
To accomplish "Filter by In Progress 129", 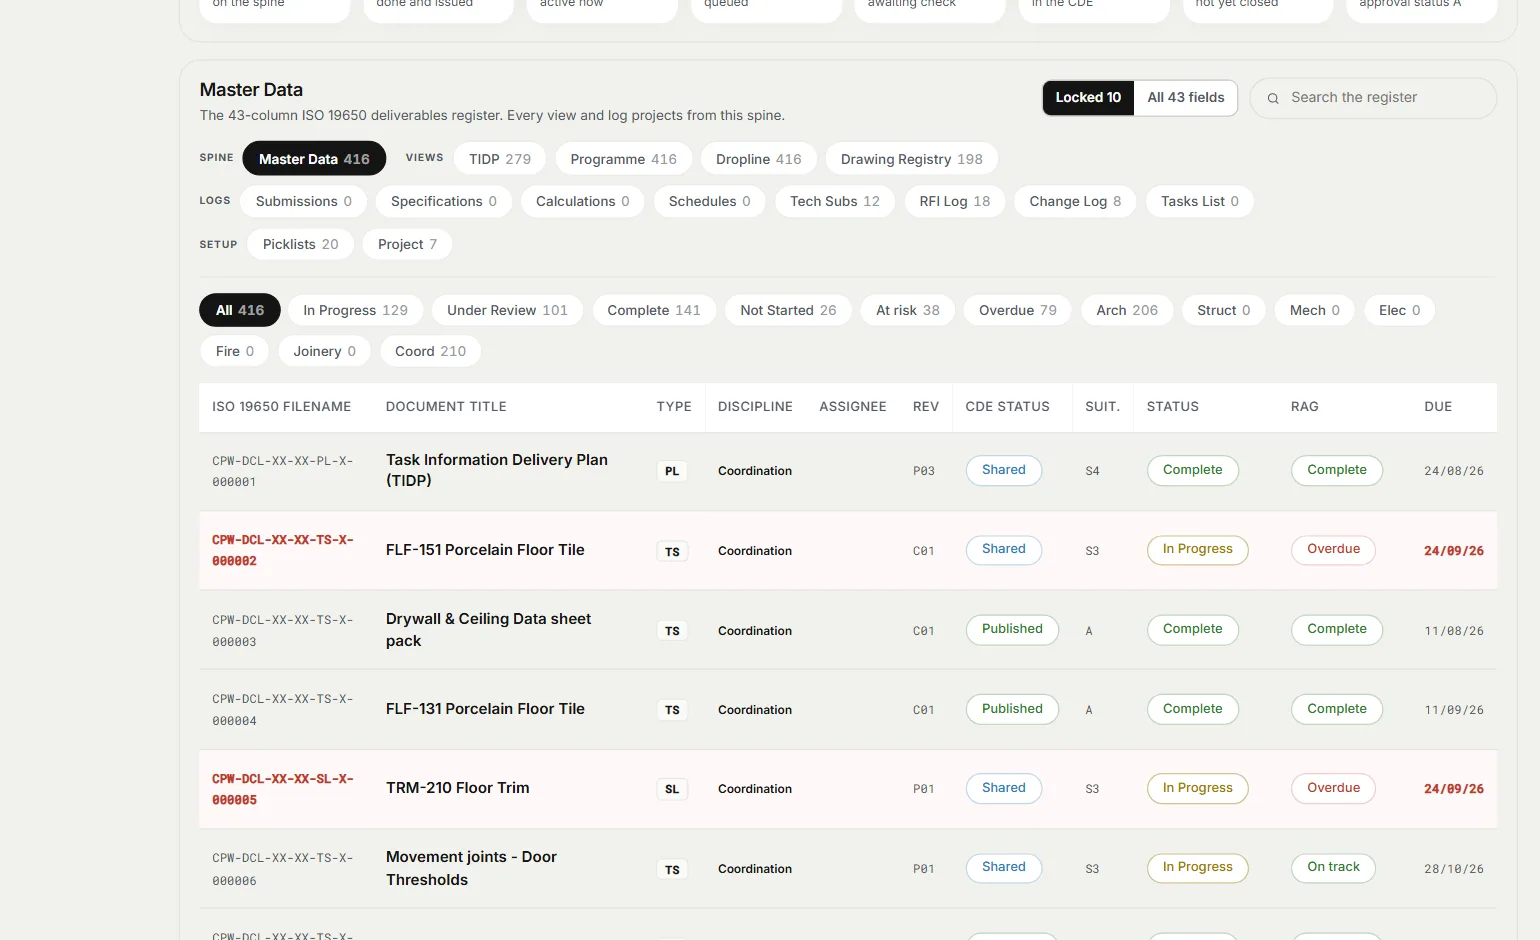I will [x=355, y=310].
